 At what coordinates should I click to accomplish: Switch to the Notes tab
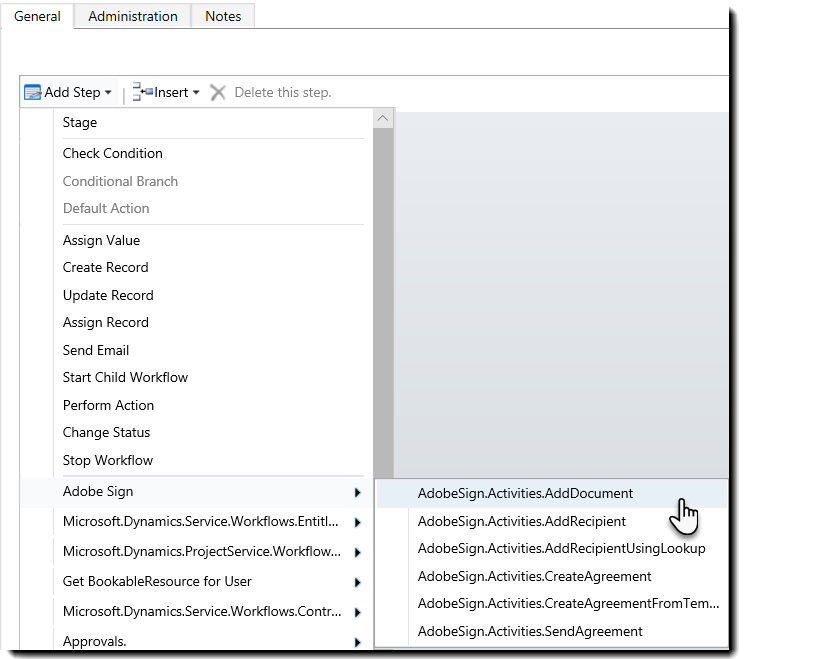tap(223, 15)
